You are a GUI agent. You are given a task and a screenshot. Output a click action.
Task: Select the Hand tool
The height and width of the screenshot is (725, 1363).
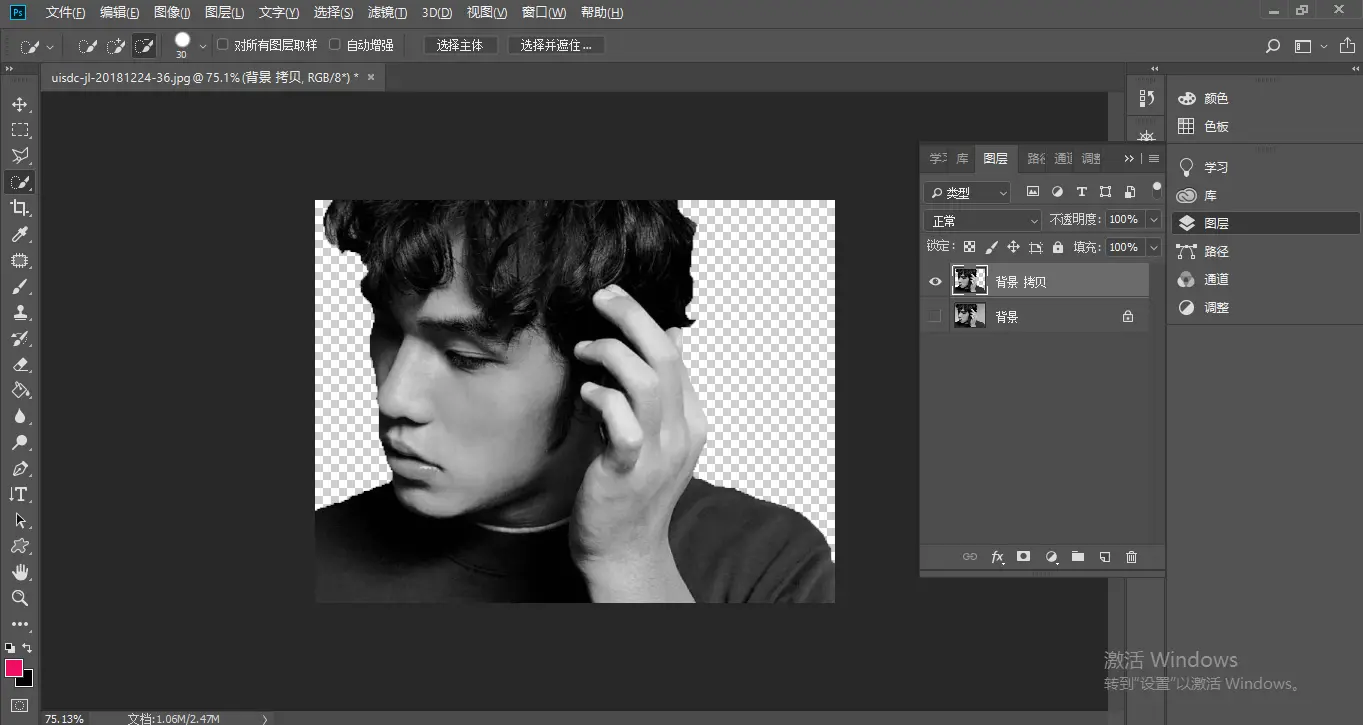coord(20,572)
